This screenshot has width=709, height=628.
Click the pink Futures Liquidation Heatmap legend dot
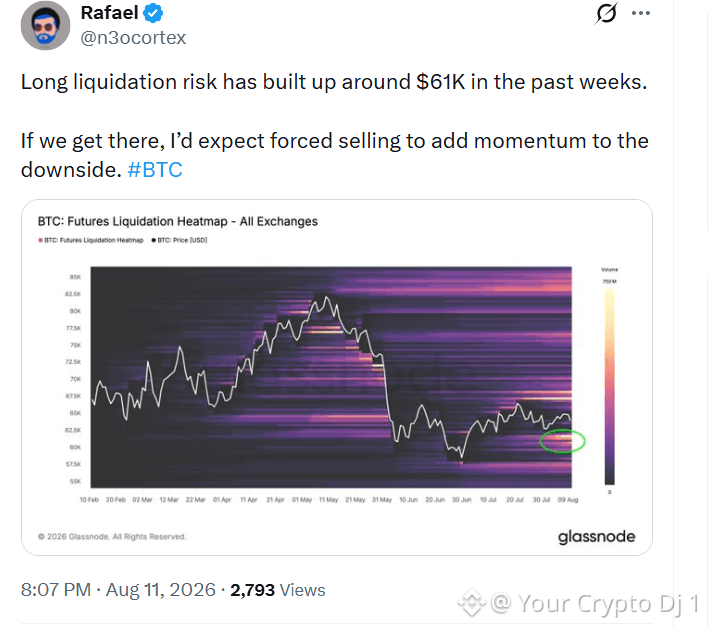(40, 240)
